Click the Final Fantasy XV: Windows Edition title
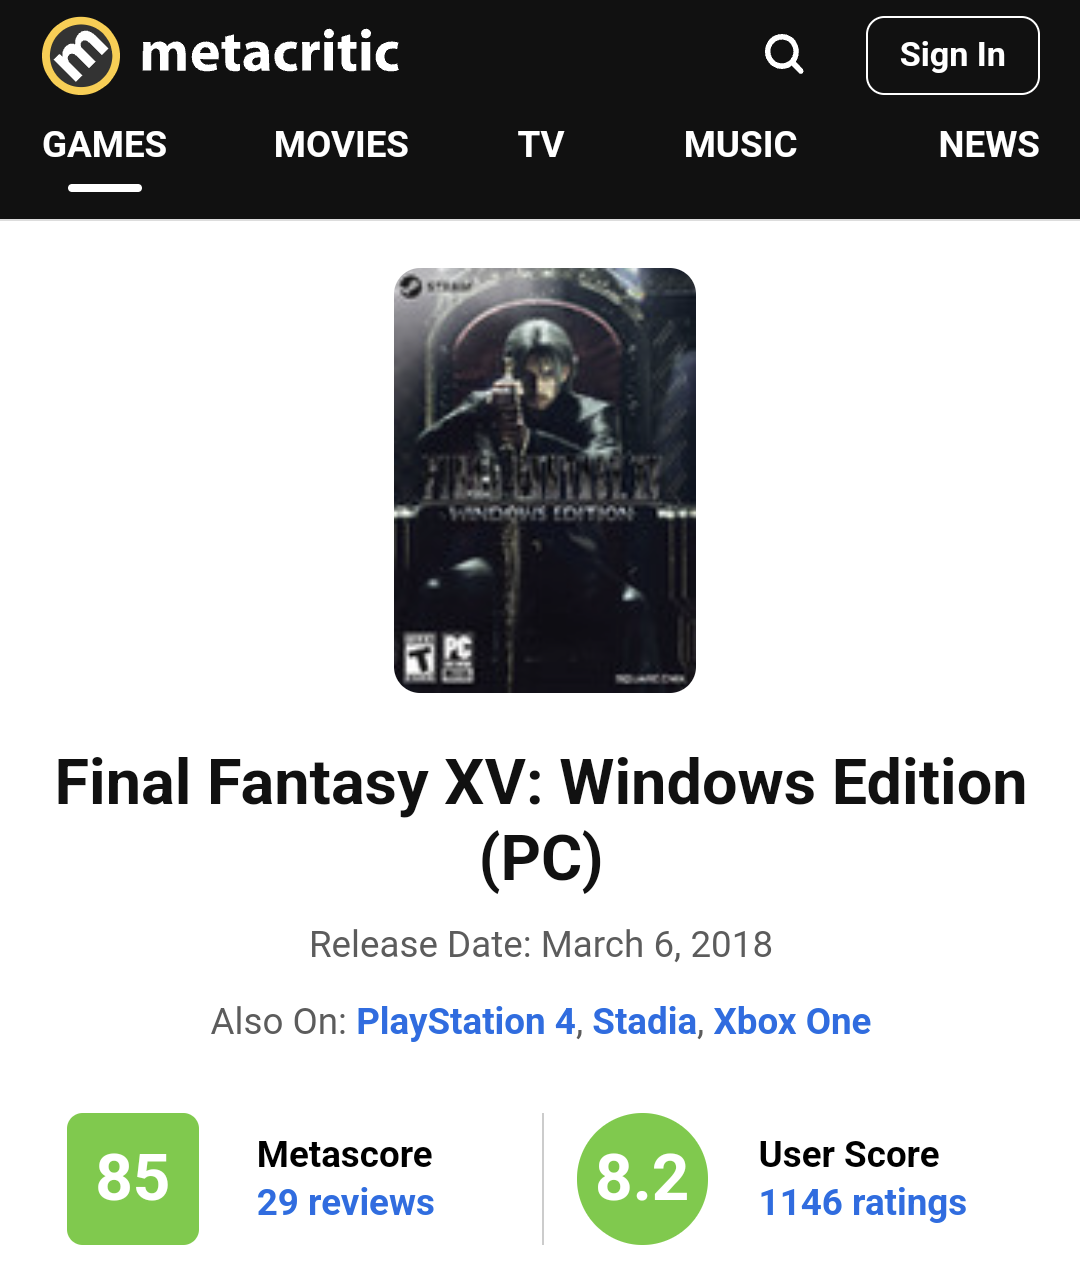 coord(541,820)
